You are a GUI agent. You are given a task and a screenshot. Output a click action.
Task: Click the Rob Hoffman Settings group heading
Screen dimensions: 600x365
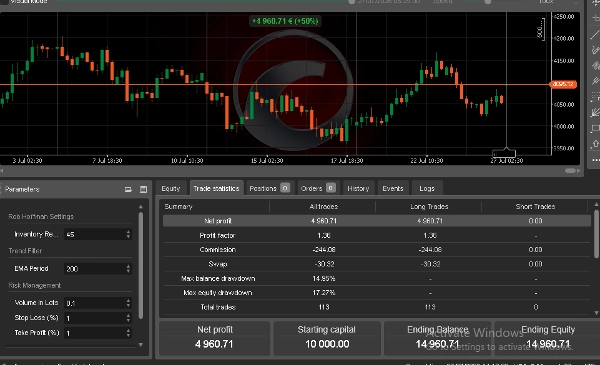point(41,217)
